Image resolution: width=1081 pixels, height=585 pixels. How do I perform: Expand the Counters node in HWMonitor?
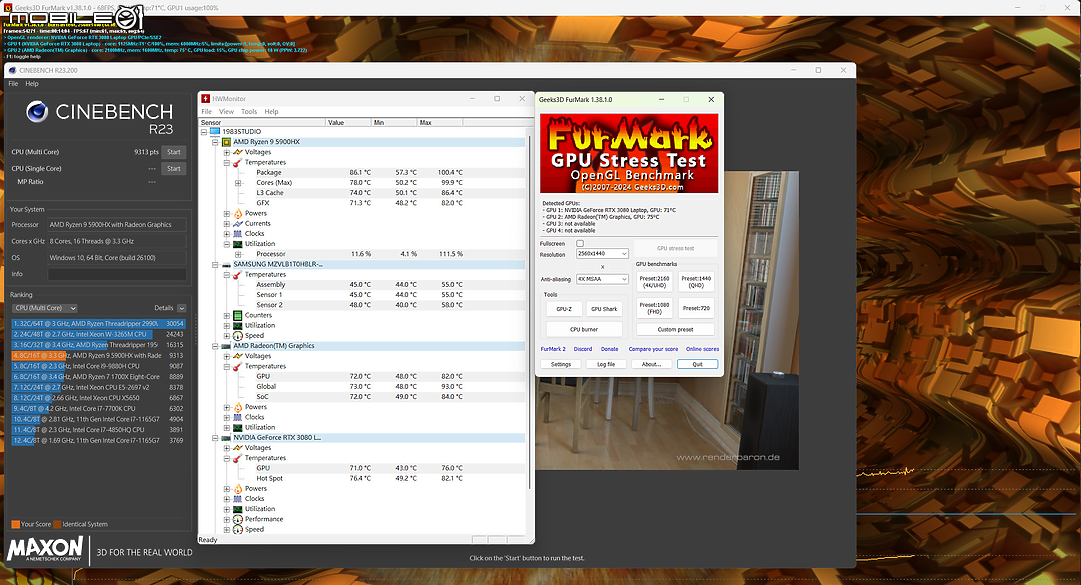point(227,316)
